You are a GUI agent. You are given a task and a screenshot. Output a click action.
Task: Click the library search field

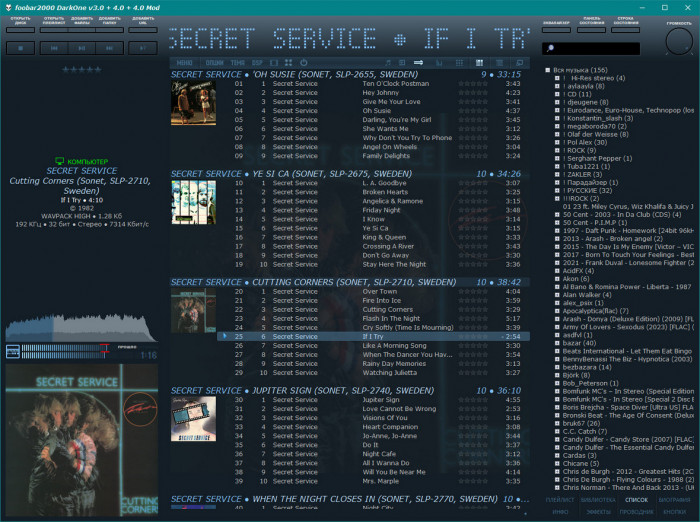[x=591, y=48]
